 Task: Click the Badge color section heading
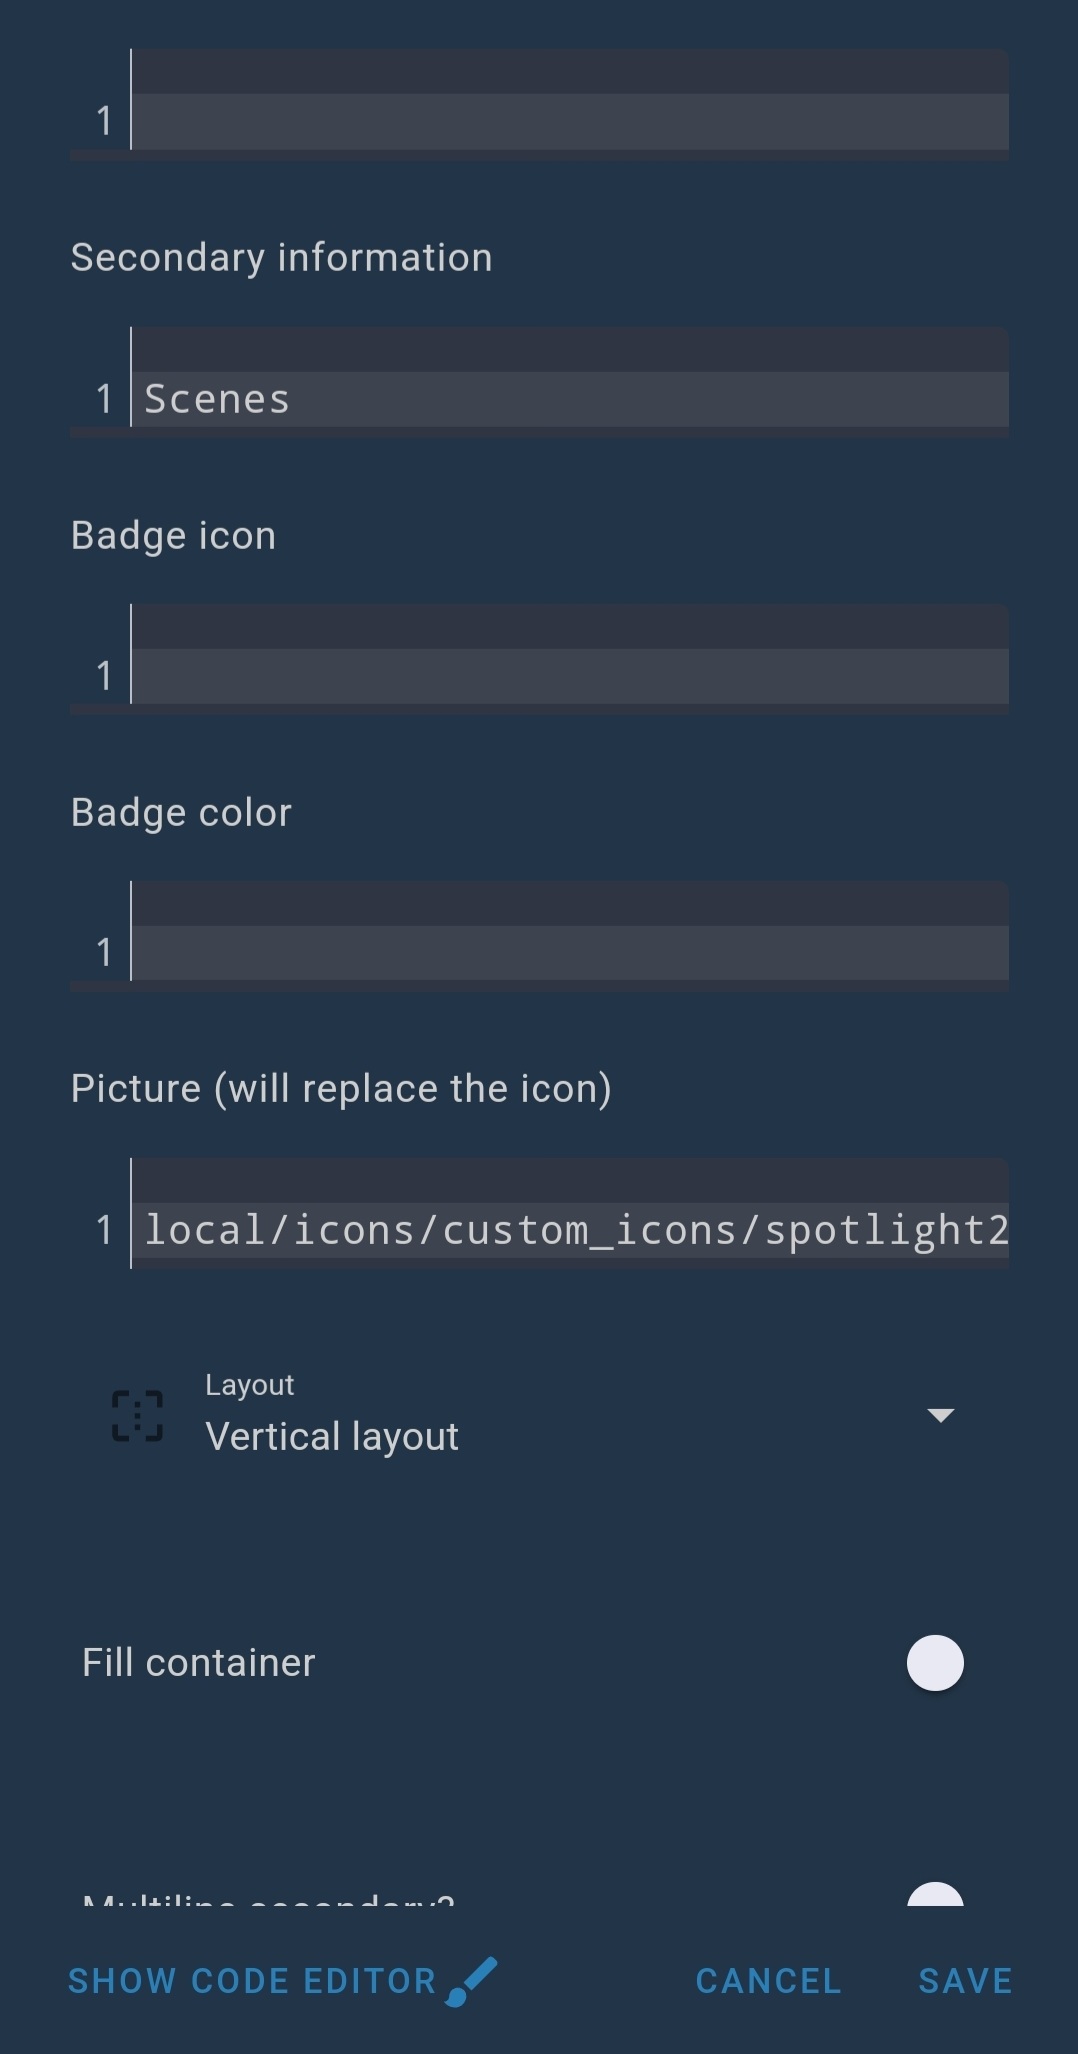point(180,812)
